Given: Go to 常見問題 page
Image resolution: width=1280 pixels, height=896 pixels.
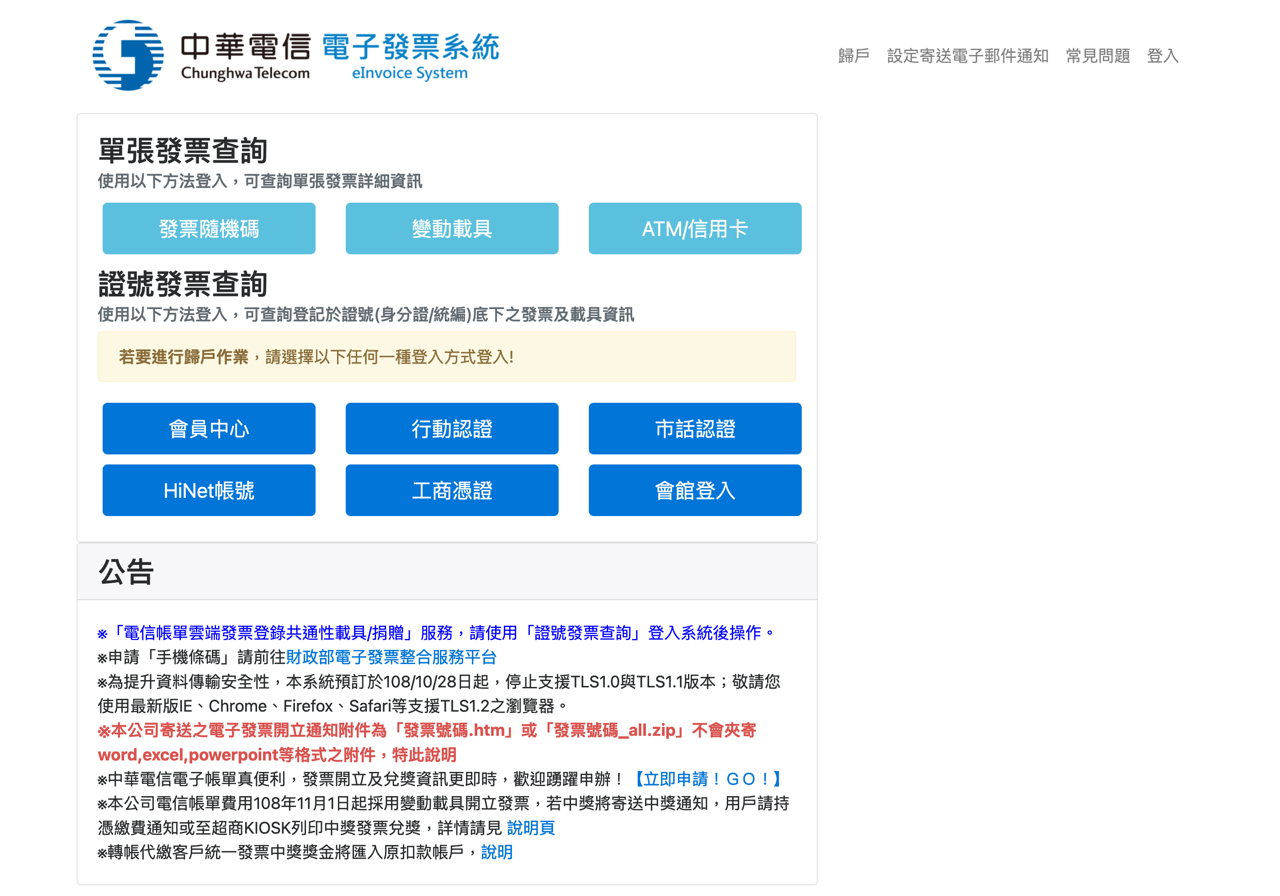Looking at the screenshot, I should pos(1097,56).
